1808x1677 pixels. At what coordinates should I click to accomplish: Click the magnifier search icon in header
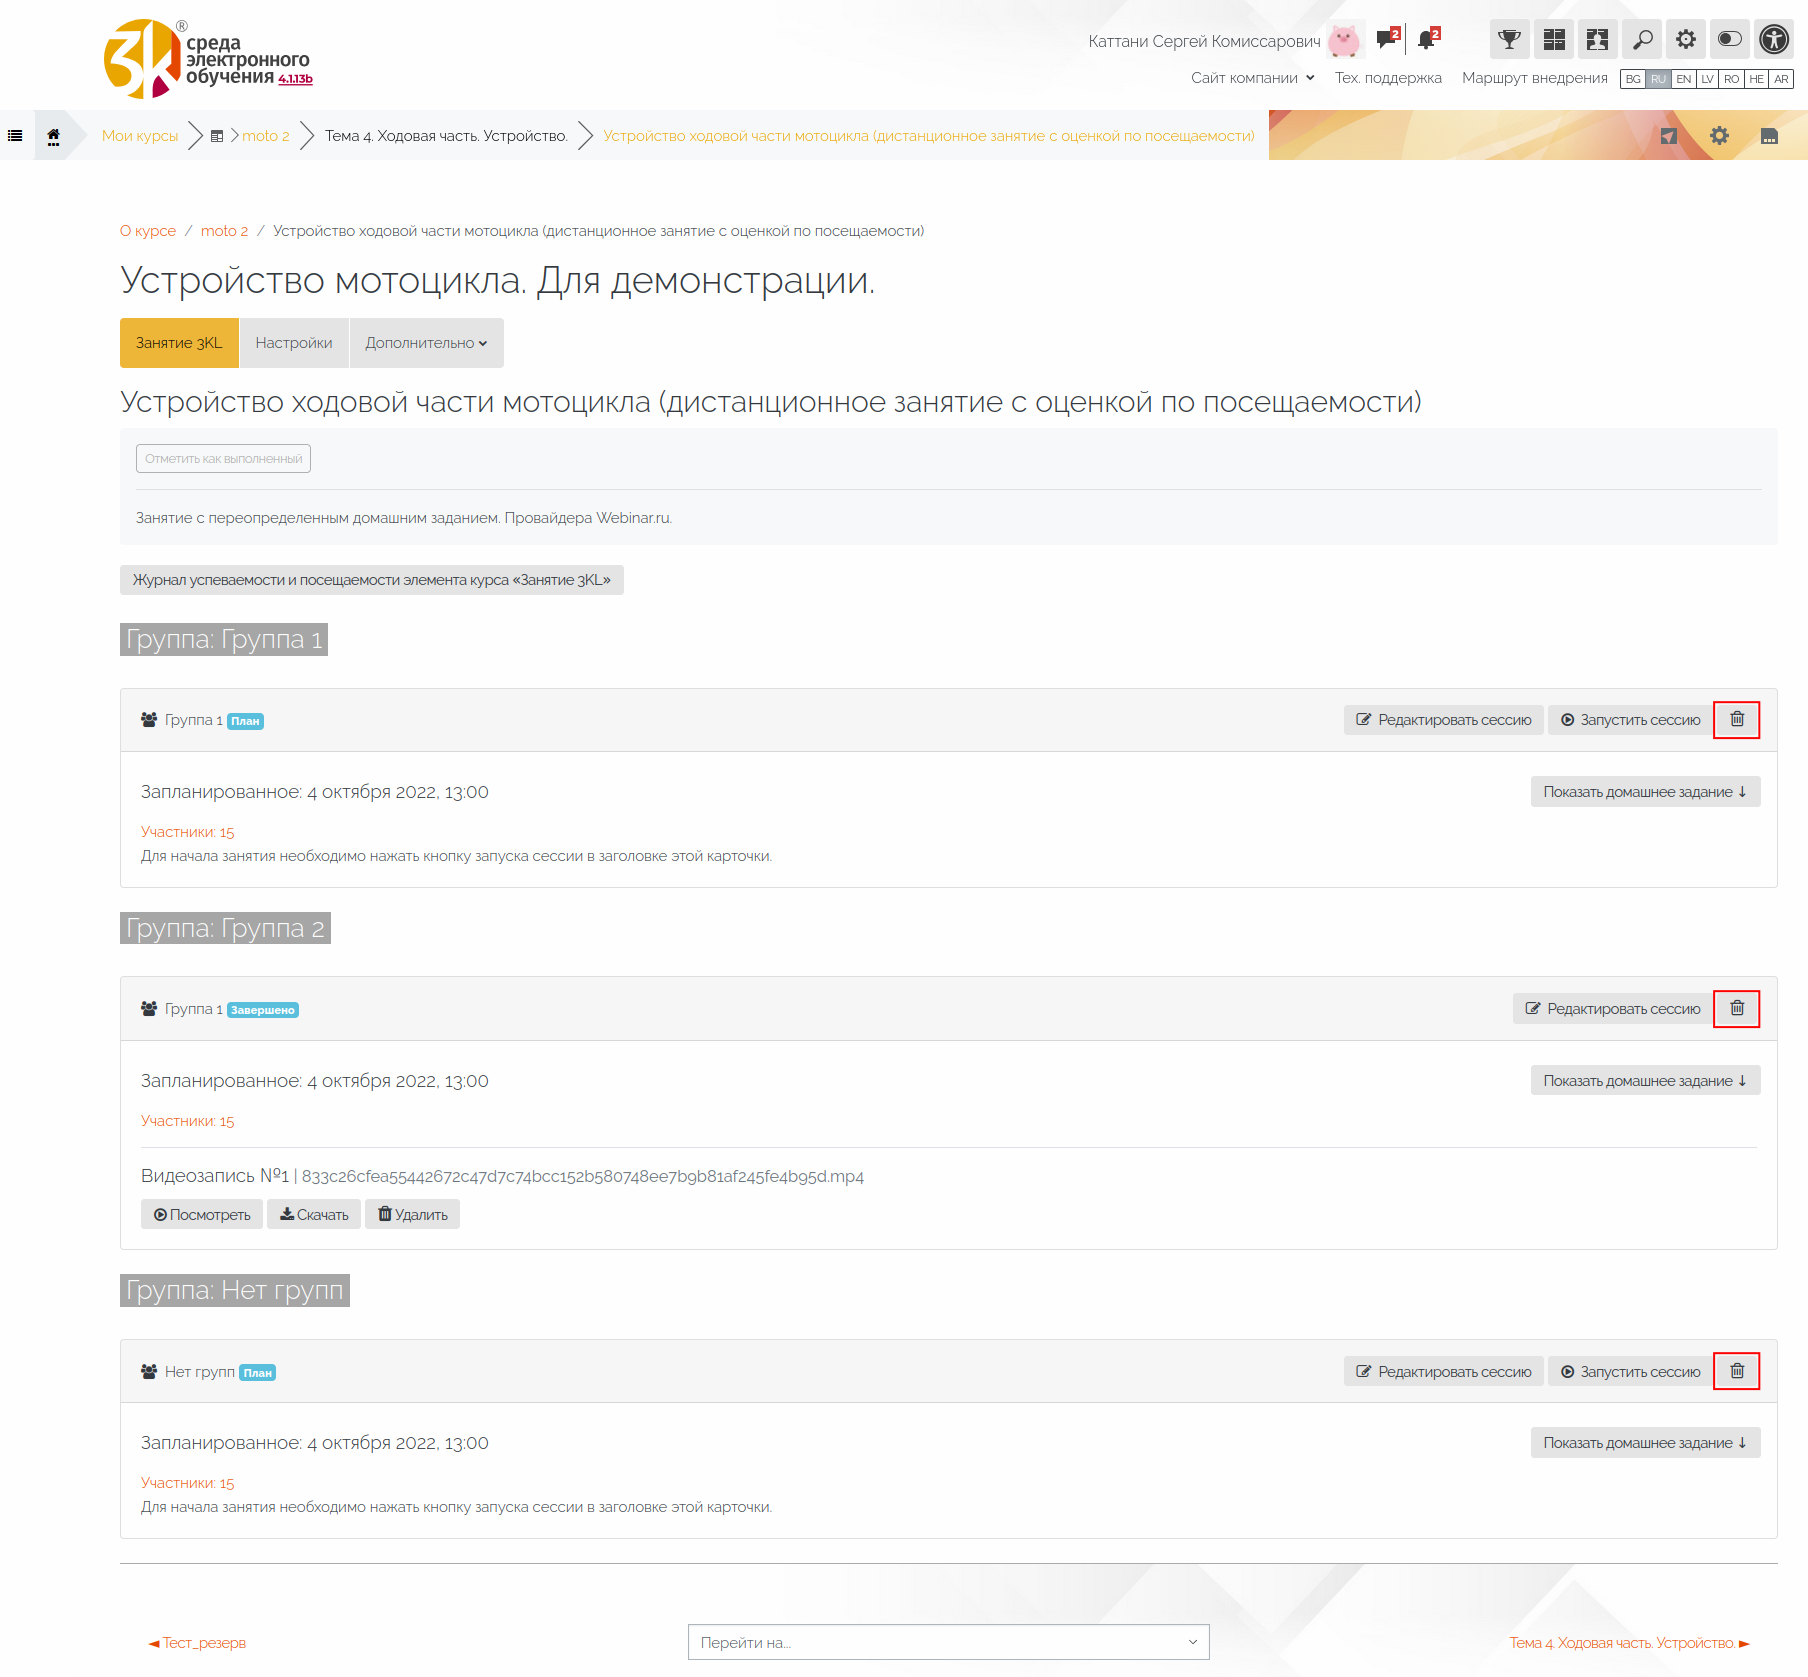tap(1642, 40)
